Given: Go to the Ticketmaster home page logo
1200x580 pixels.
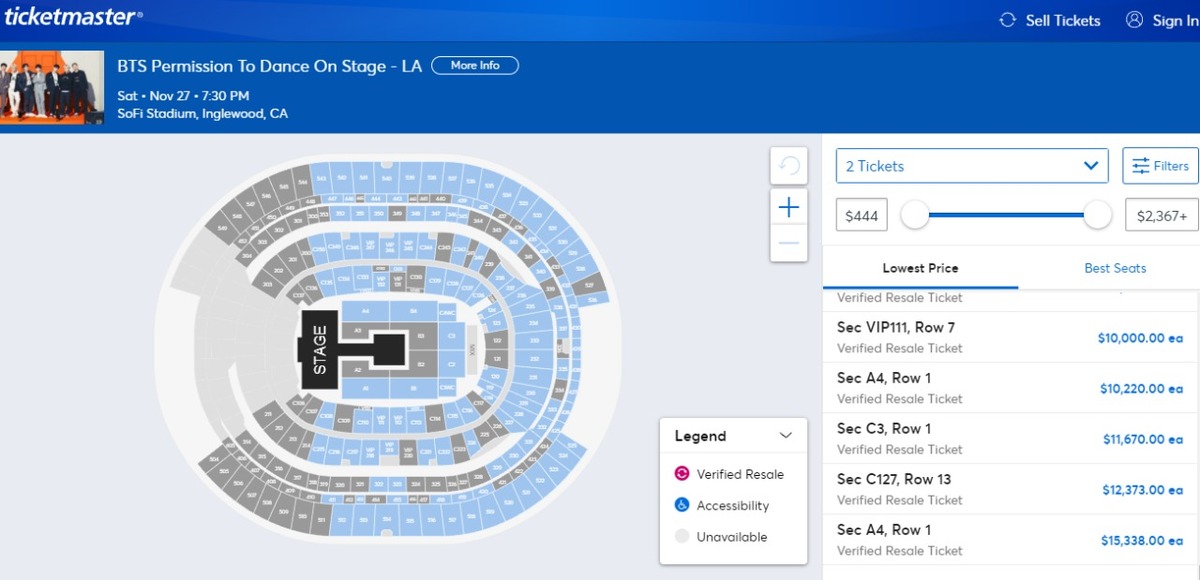Looking at the screenshot, I should click(72, 17).
